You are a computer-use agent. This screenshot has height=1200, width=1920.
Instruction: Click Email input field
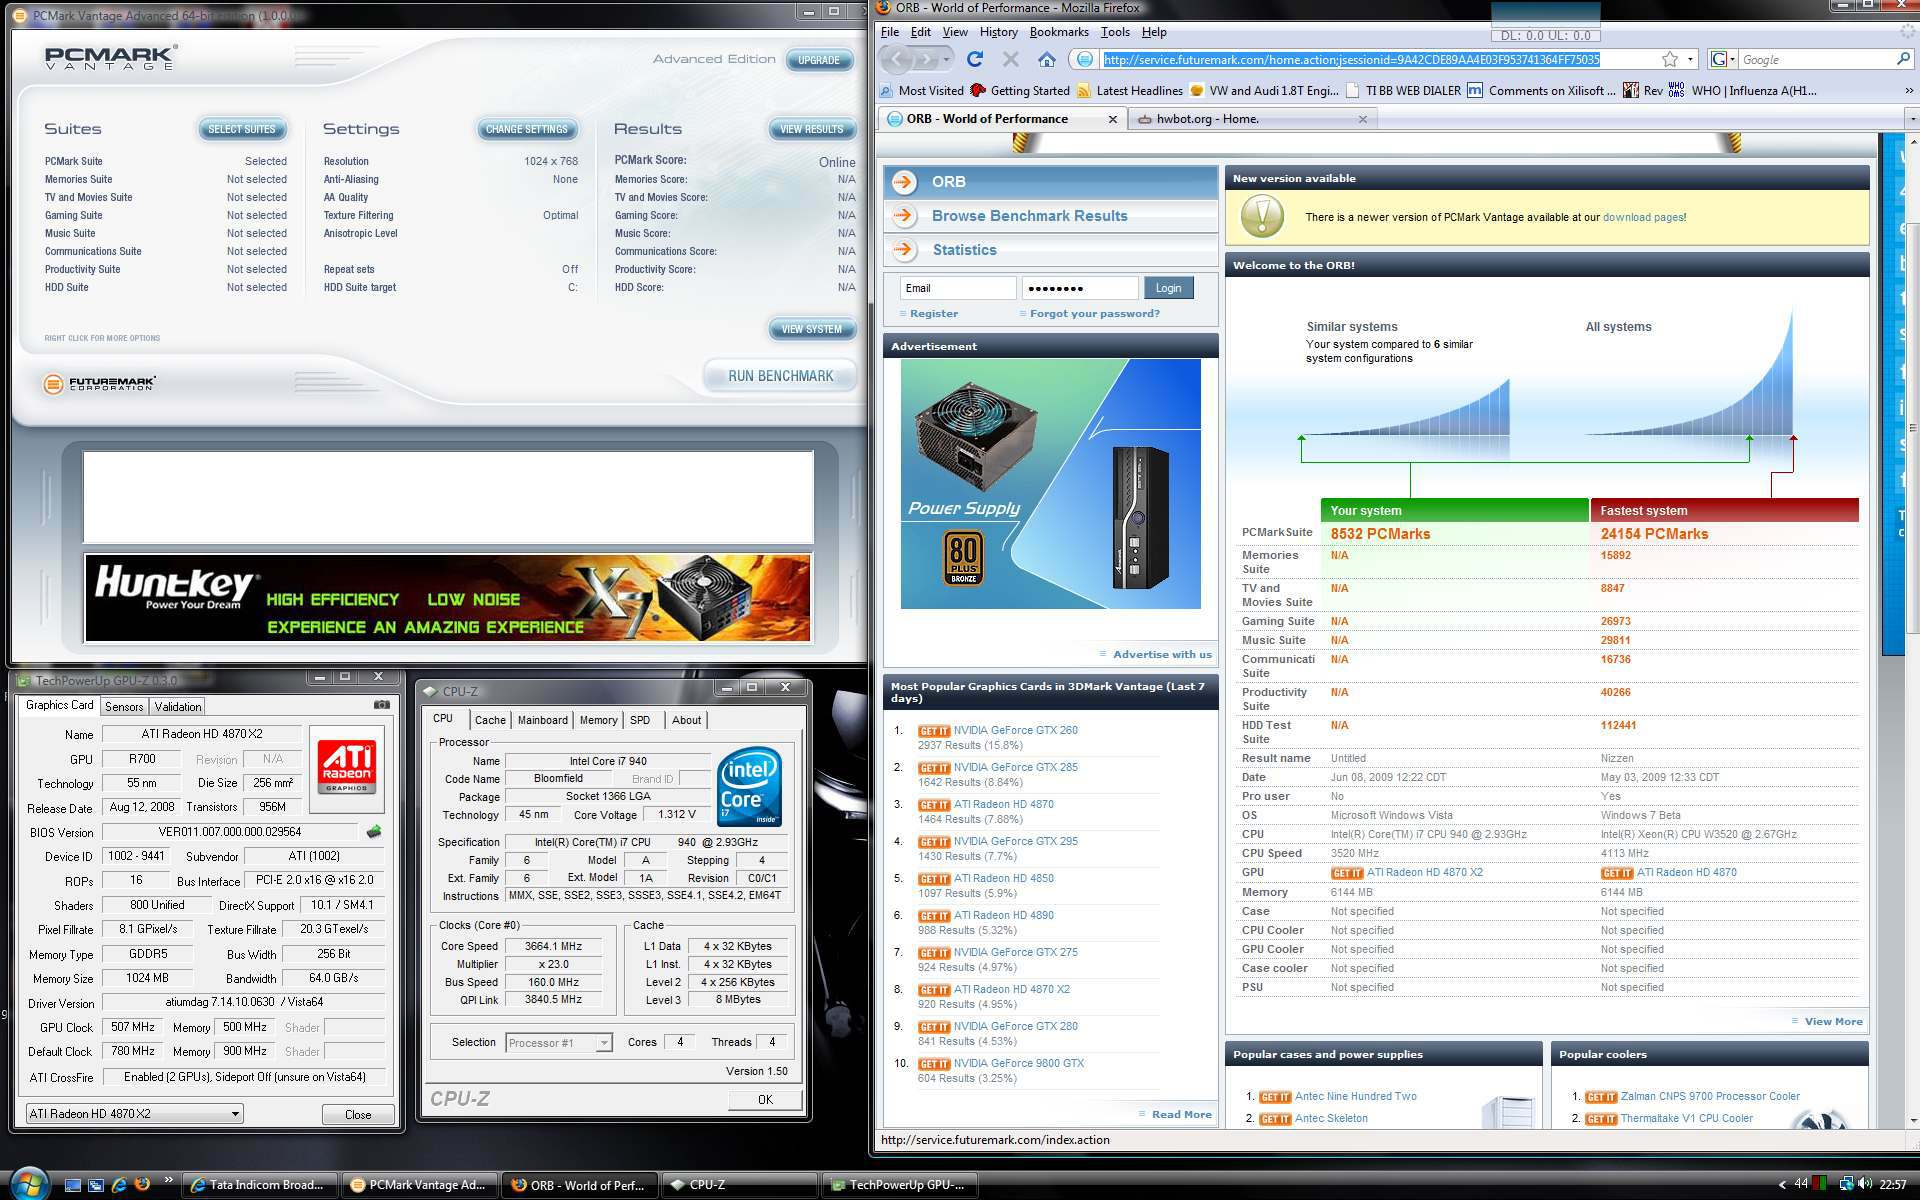tap(957, 288)
